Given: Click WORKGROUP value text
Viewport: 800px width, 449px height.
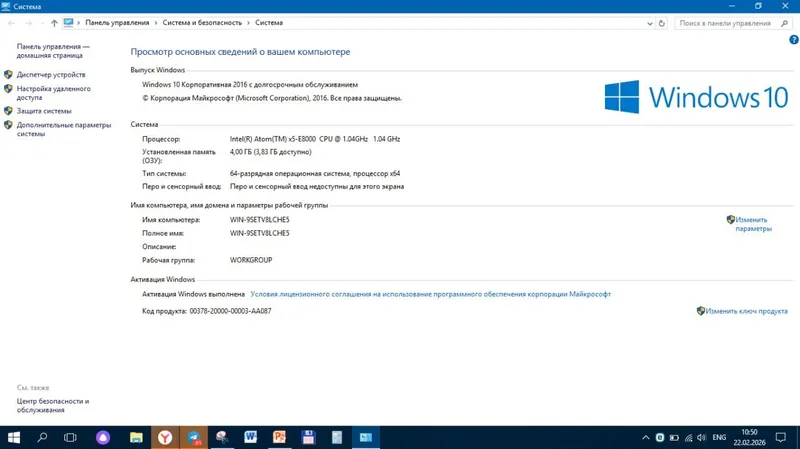Looking at the screenshot, I should point(251,260).
